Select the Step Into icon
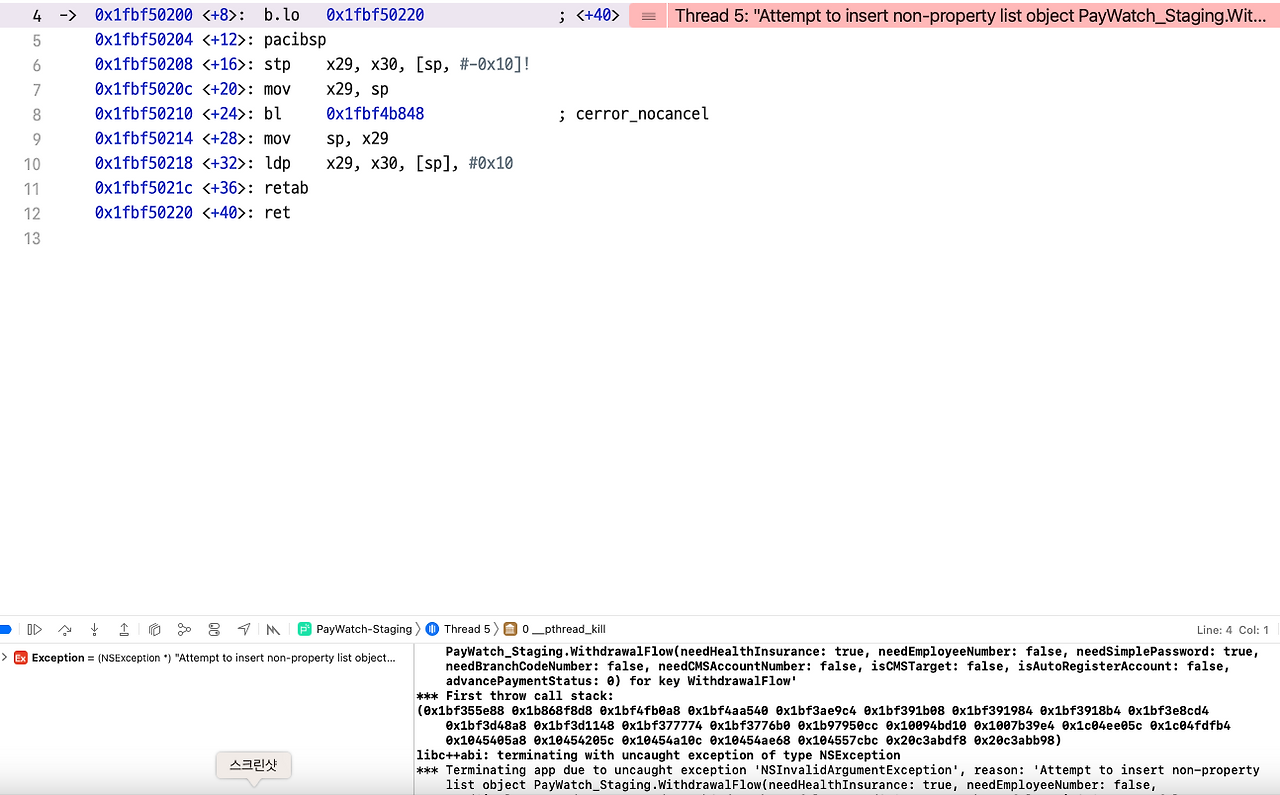Viewport: 1280px width, 795px height. [94, 629]
